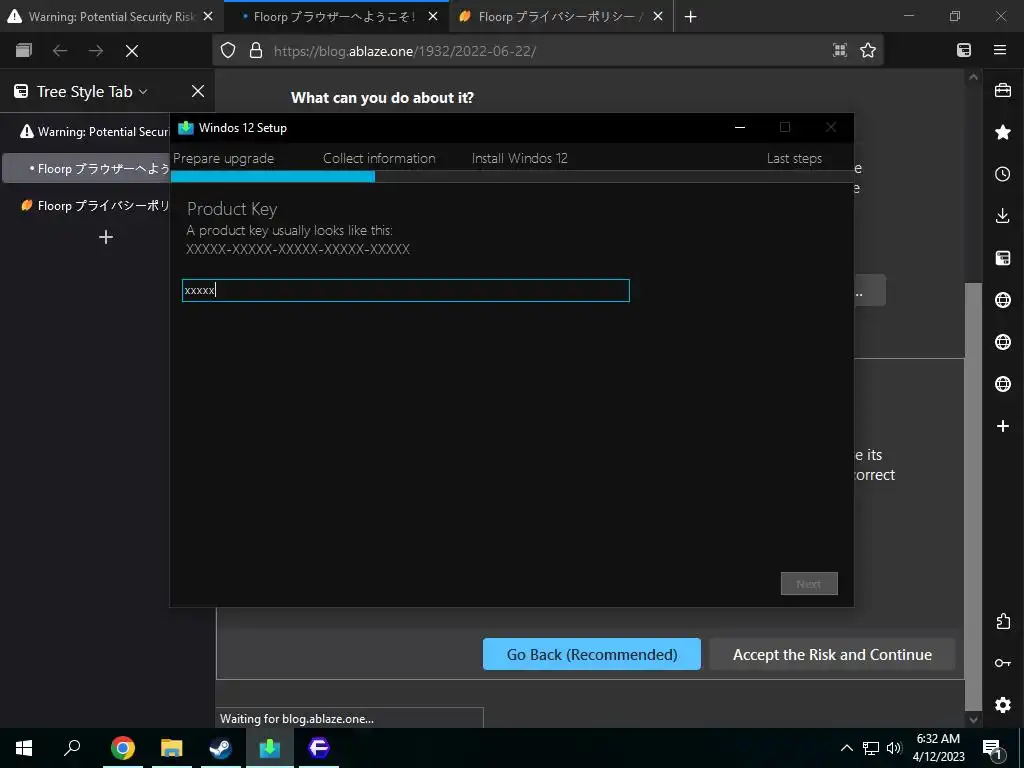Open a new tab in the tab bar
Viewport: 1024px width, 768px height.
point(690,17)
